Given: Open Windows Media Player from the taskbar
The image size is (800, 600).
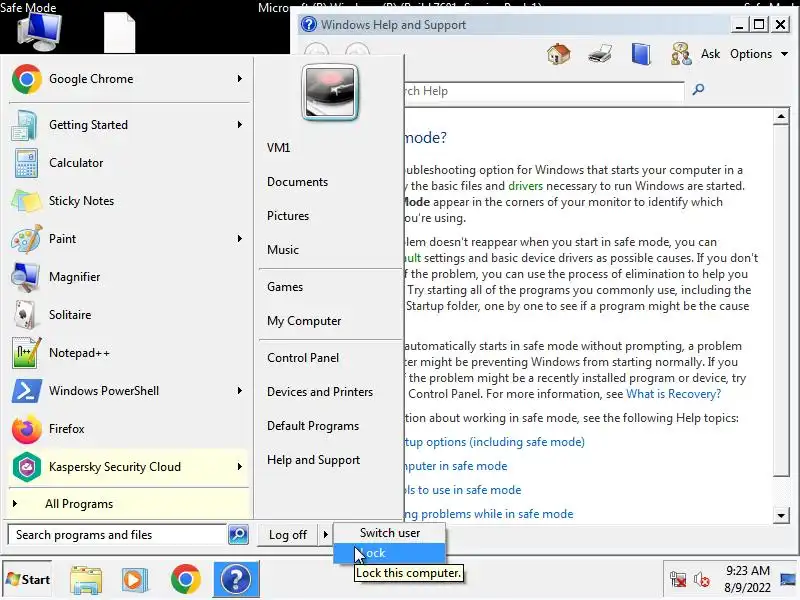Looking at the screenshot, I should pos(135,580).
